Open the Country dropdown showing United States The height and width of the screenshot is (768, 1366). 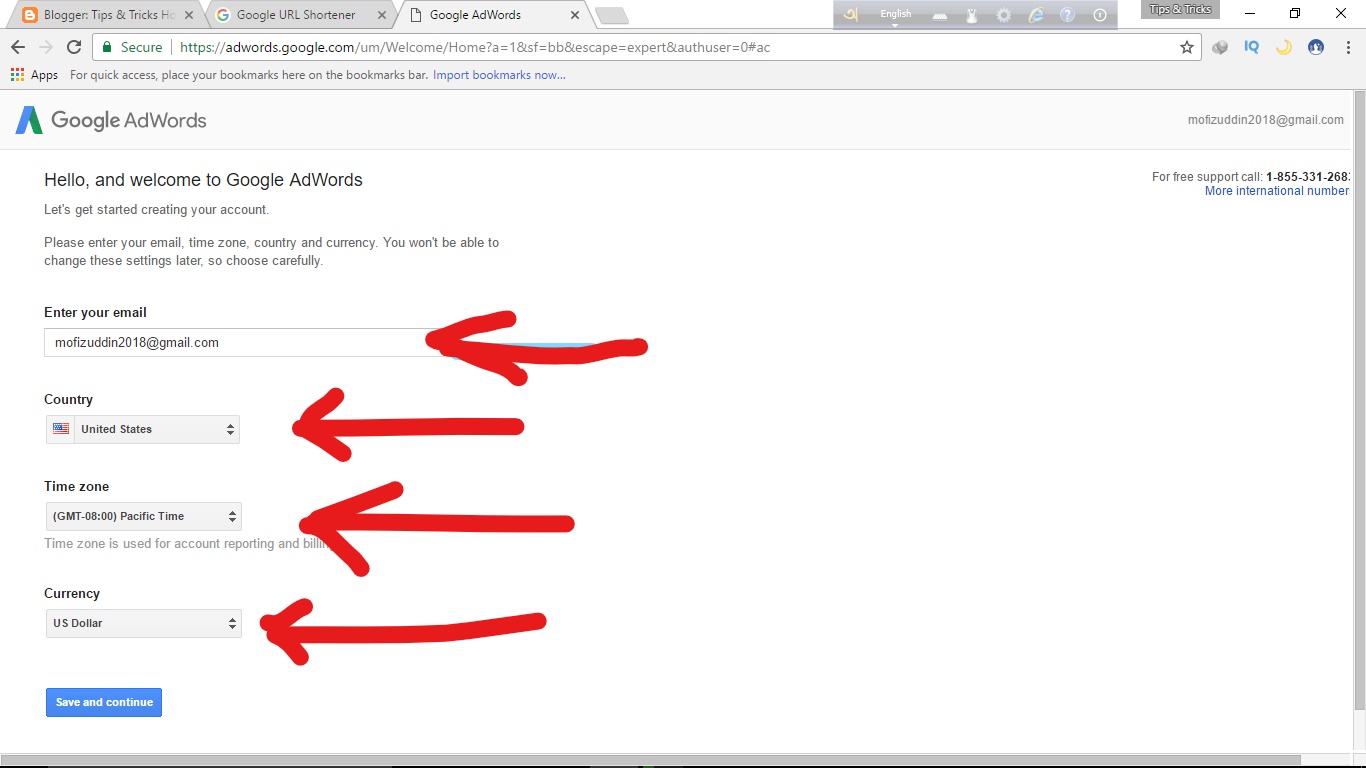(x=143, y=429)
